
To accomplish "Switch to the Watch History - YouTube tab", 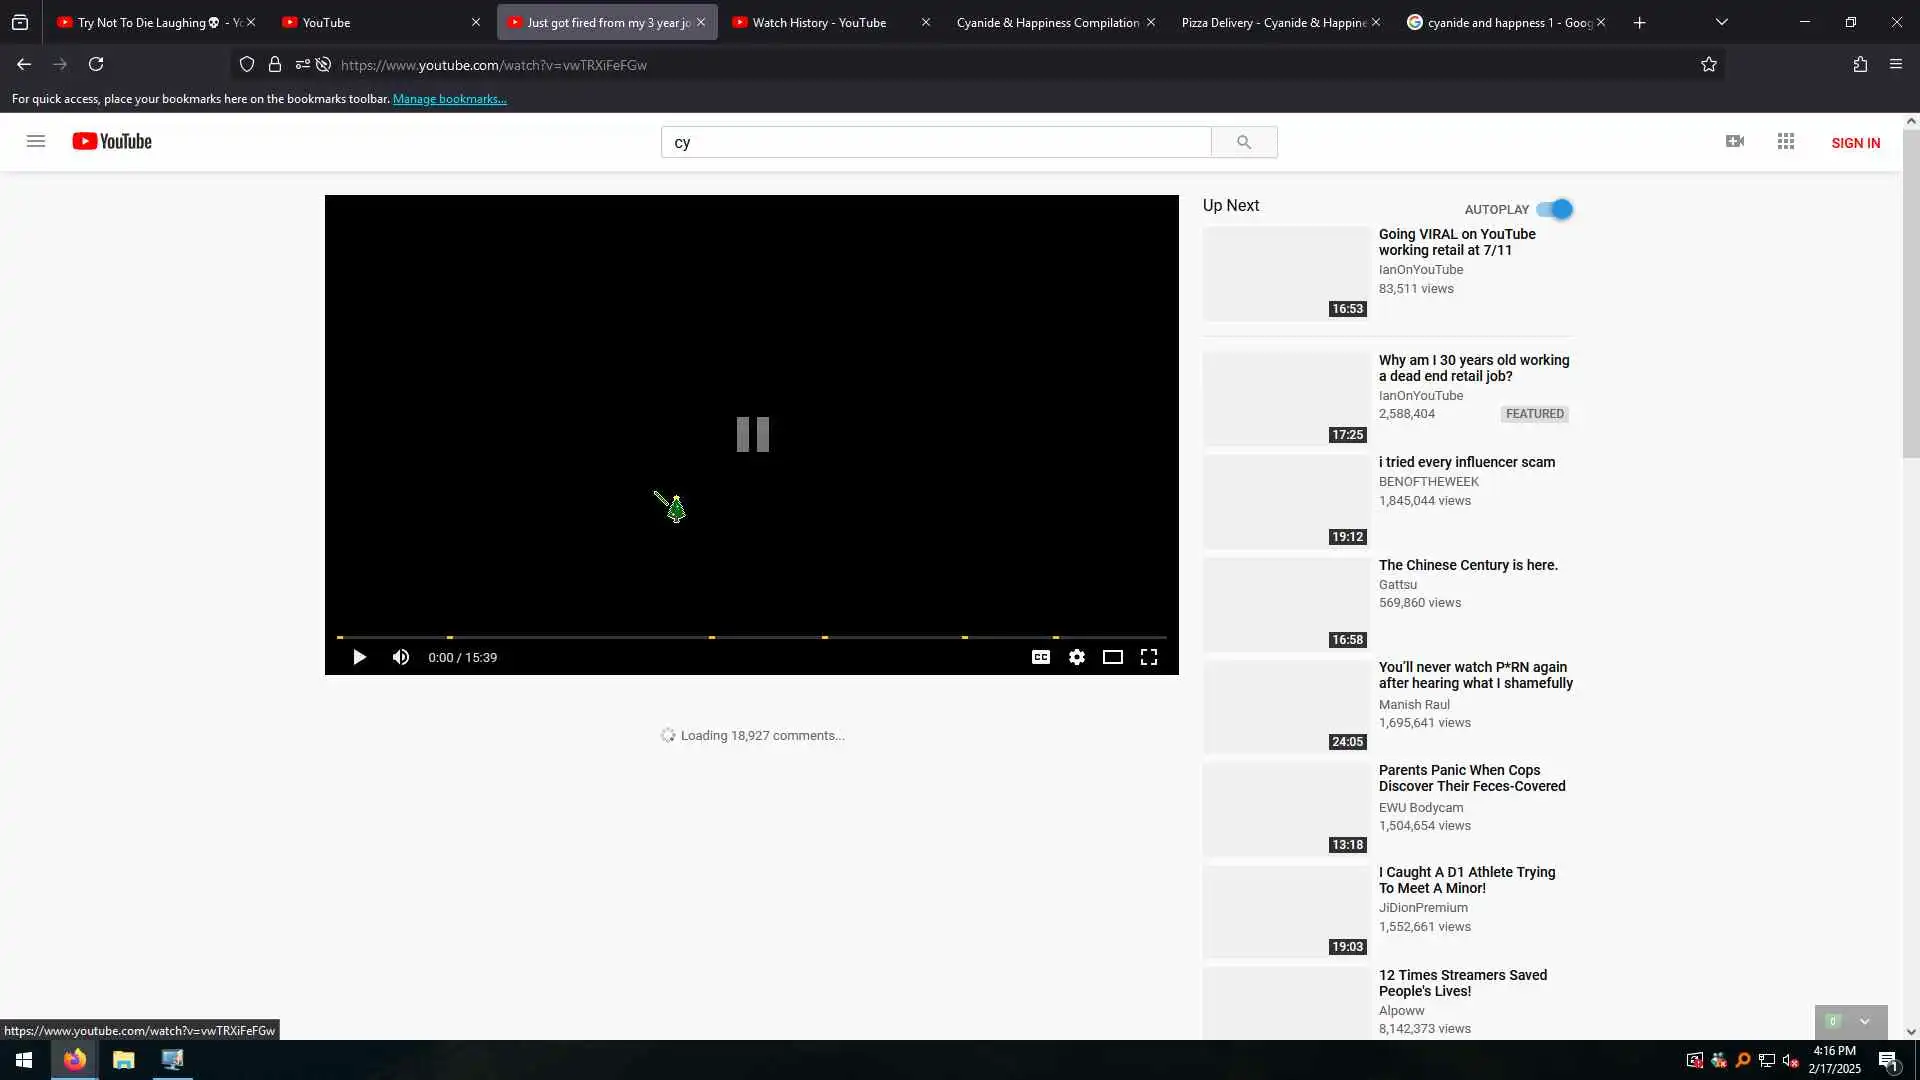I will 819,22.
